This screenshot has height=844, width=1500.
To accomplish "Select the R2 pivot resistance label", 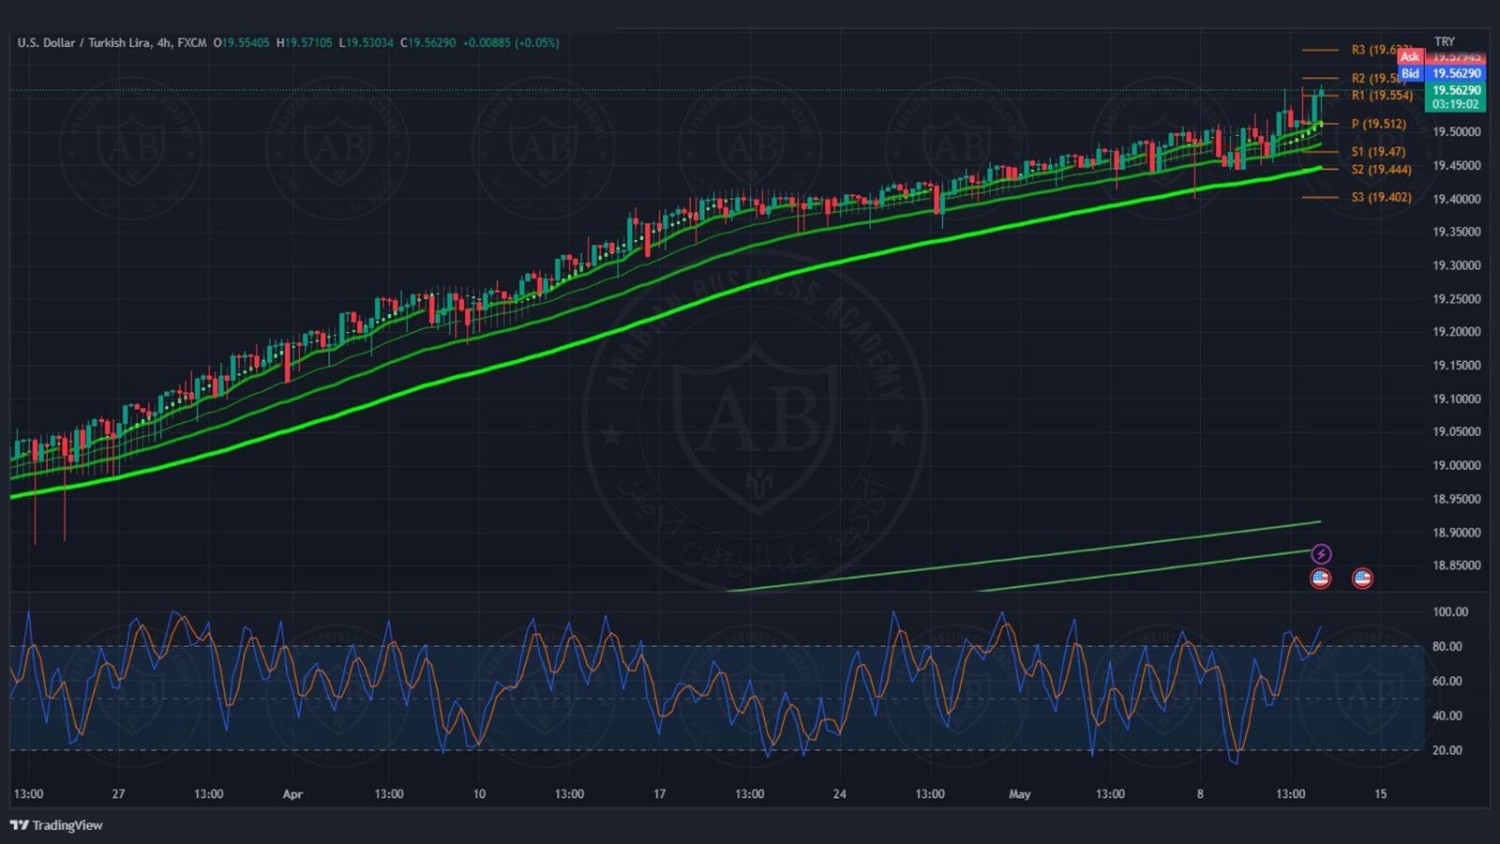I will click(x=1380, y=78).
